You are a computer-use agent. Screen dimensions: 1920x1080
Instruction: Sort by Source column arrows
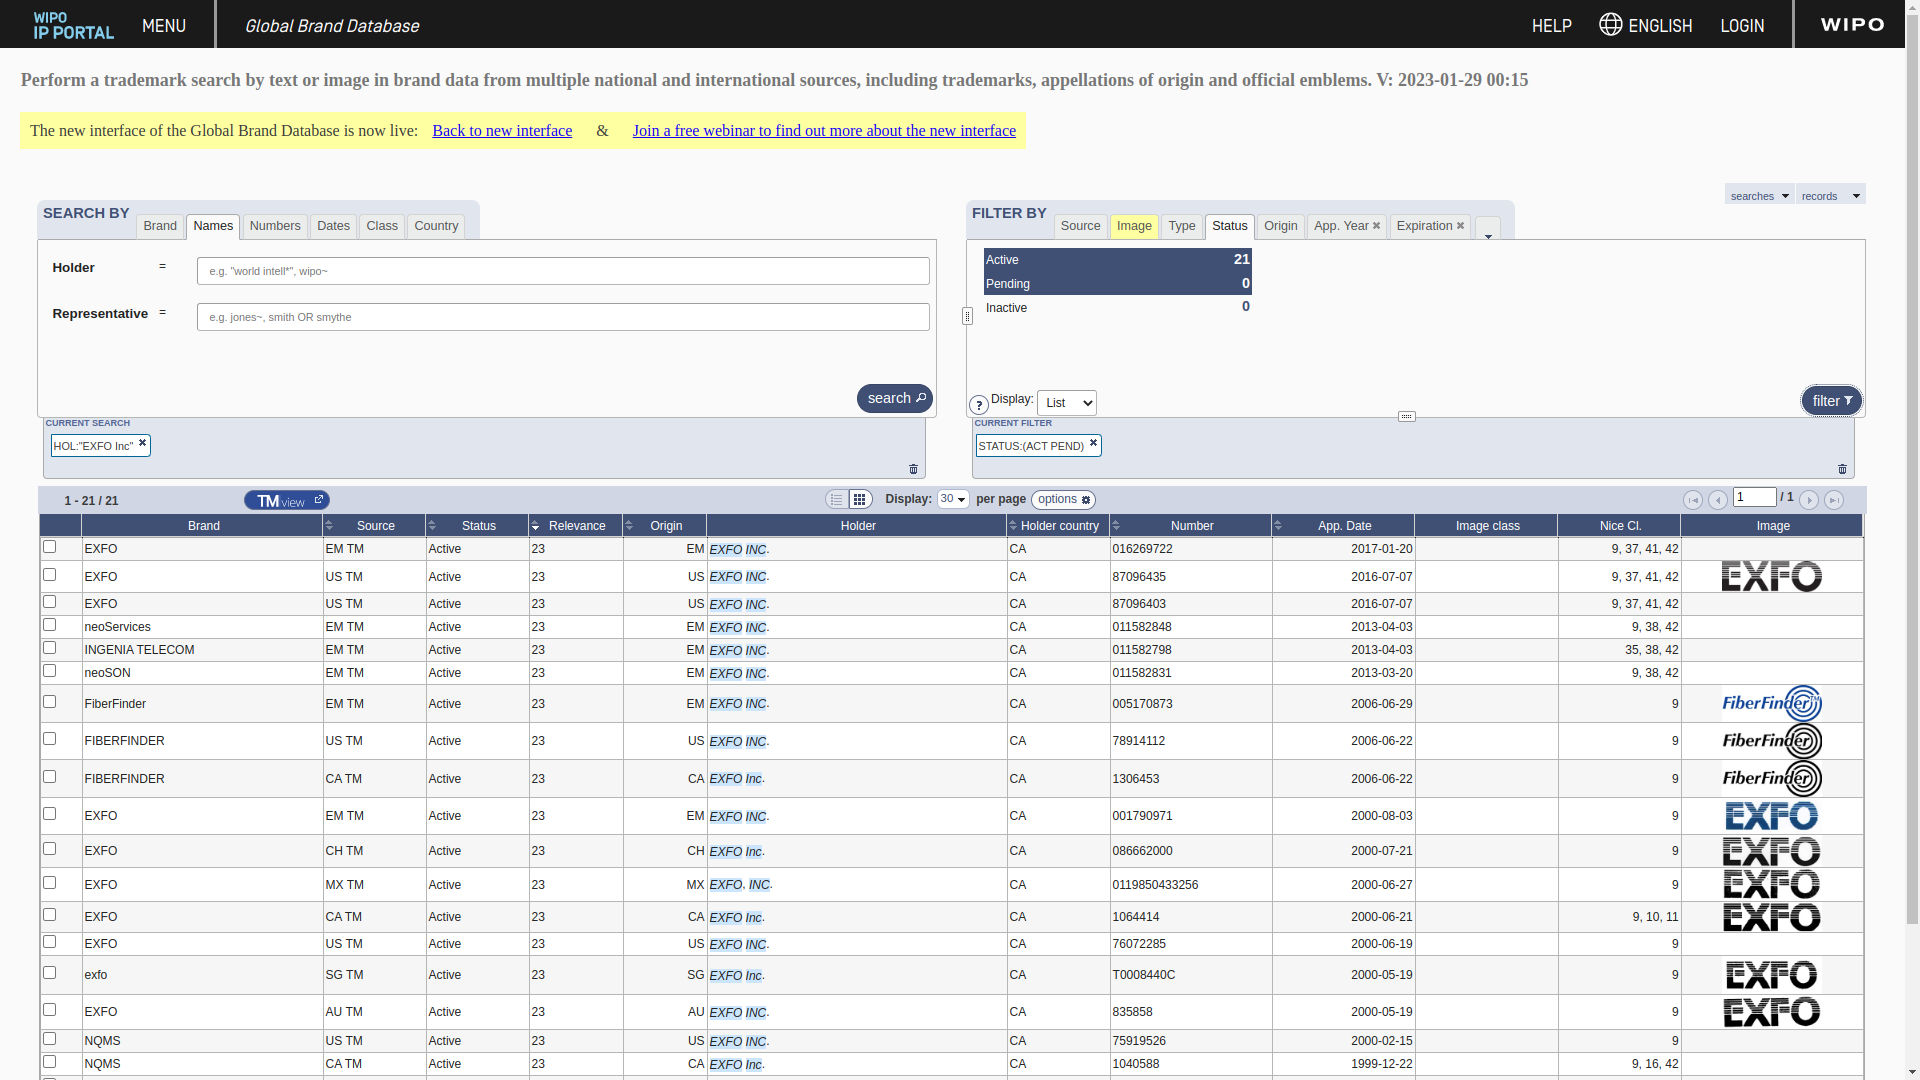(x=330, y=526)
